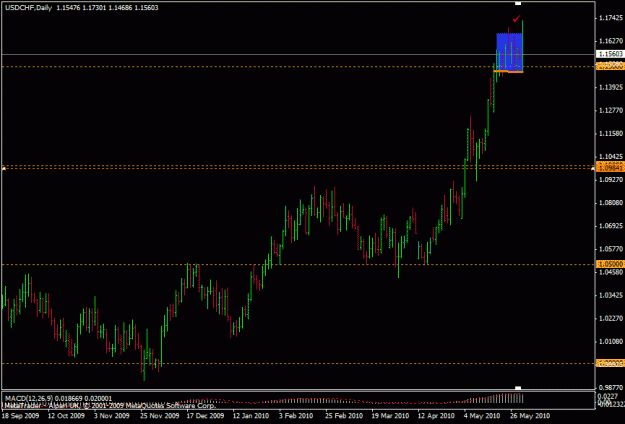The image size is (625, 424).
Task: Click the 1.17425 price scale label
Action: [x=610, y=18]
